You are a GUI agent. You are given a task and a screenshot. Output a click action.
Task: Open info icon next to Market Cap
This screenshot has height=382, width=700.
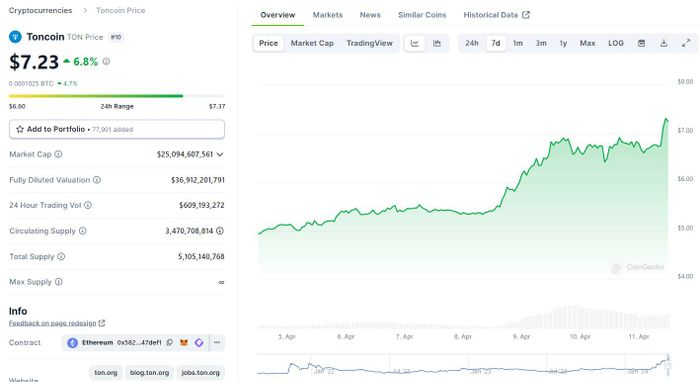tap(58, 154)
